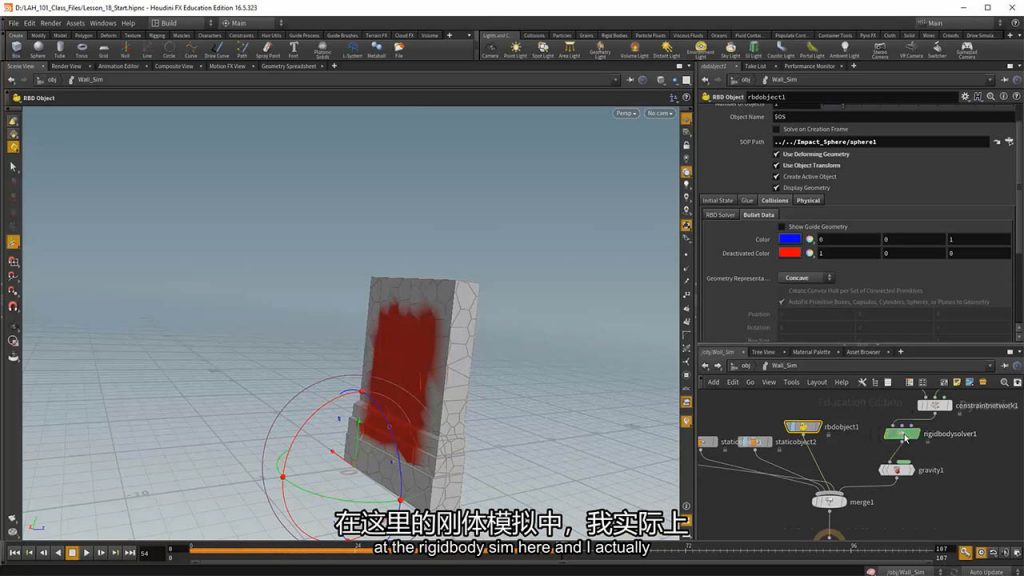Add an Ambient Light from shelf
The width and height of the screenshot is (1024, 576).
pyautogui.click(x=844, y=50)
